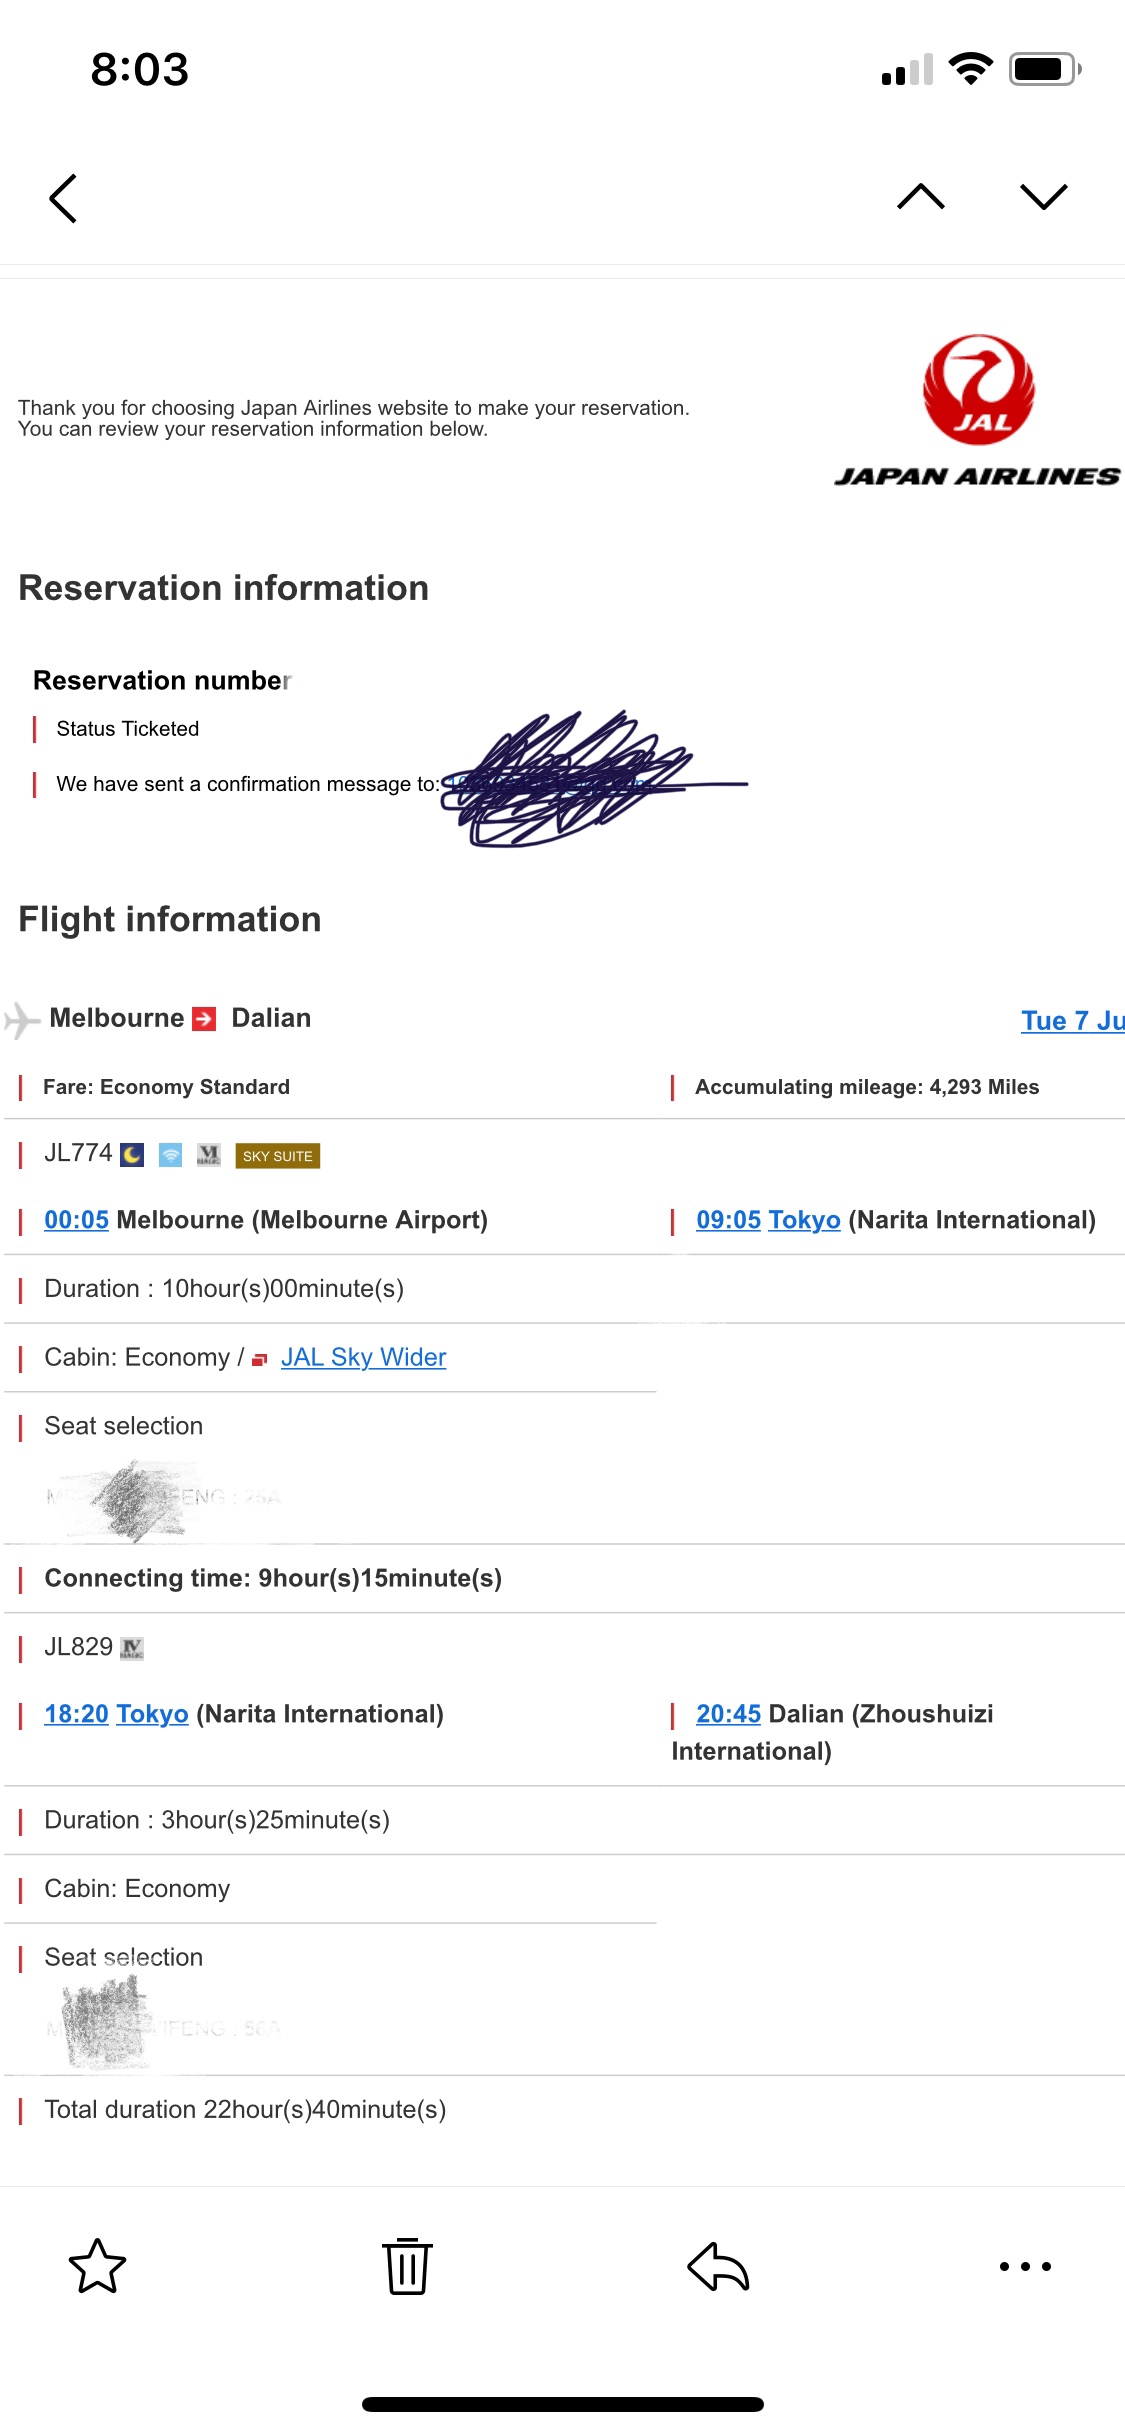Open the JAL Sky Wider link
This screenshot has width=1125, height=2436.
coord(363,1357)
